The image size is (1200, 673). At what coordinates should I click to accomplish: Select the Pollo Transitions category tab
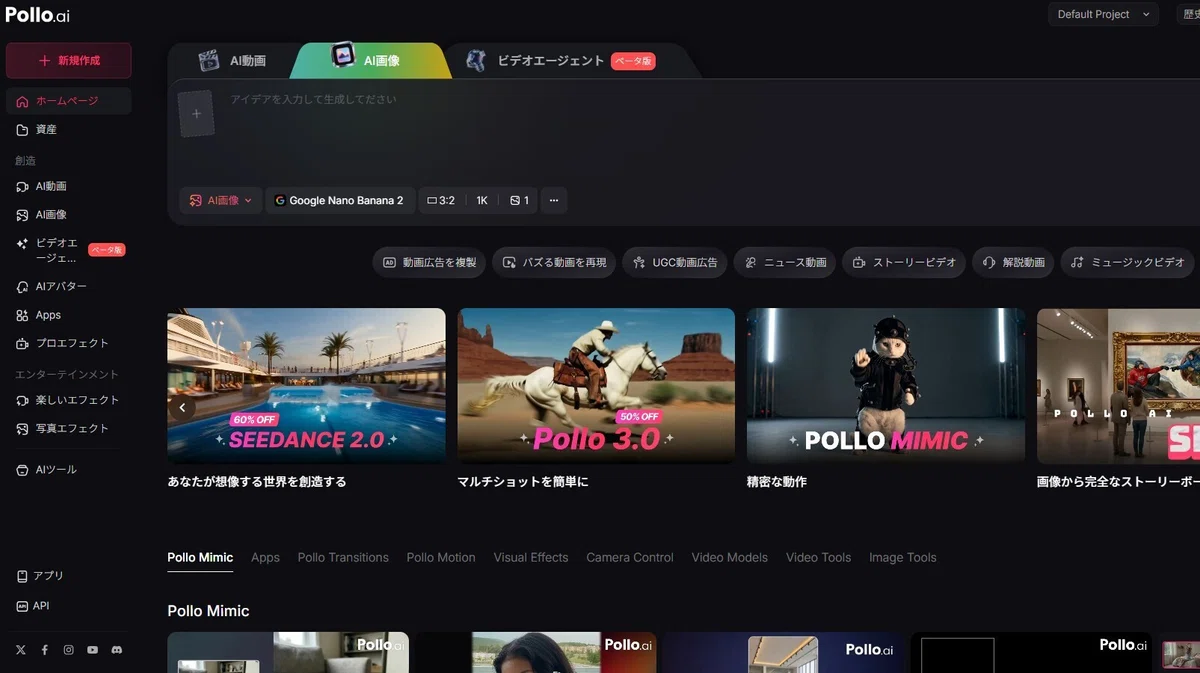[343, 558]
